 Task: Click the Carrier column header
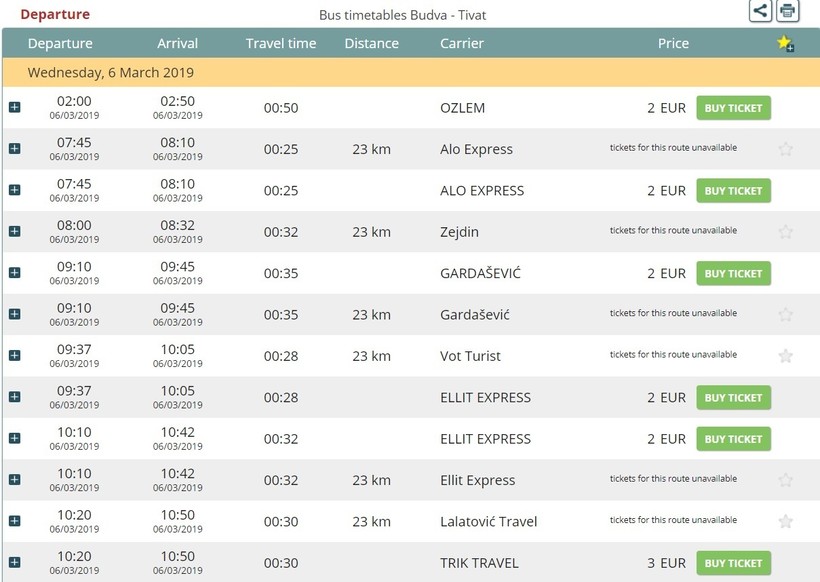(x=462, y=43)
